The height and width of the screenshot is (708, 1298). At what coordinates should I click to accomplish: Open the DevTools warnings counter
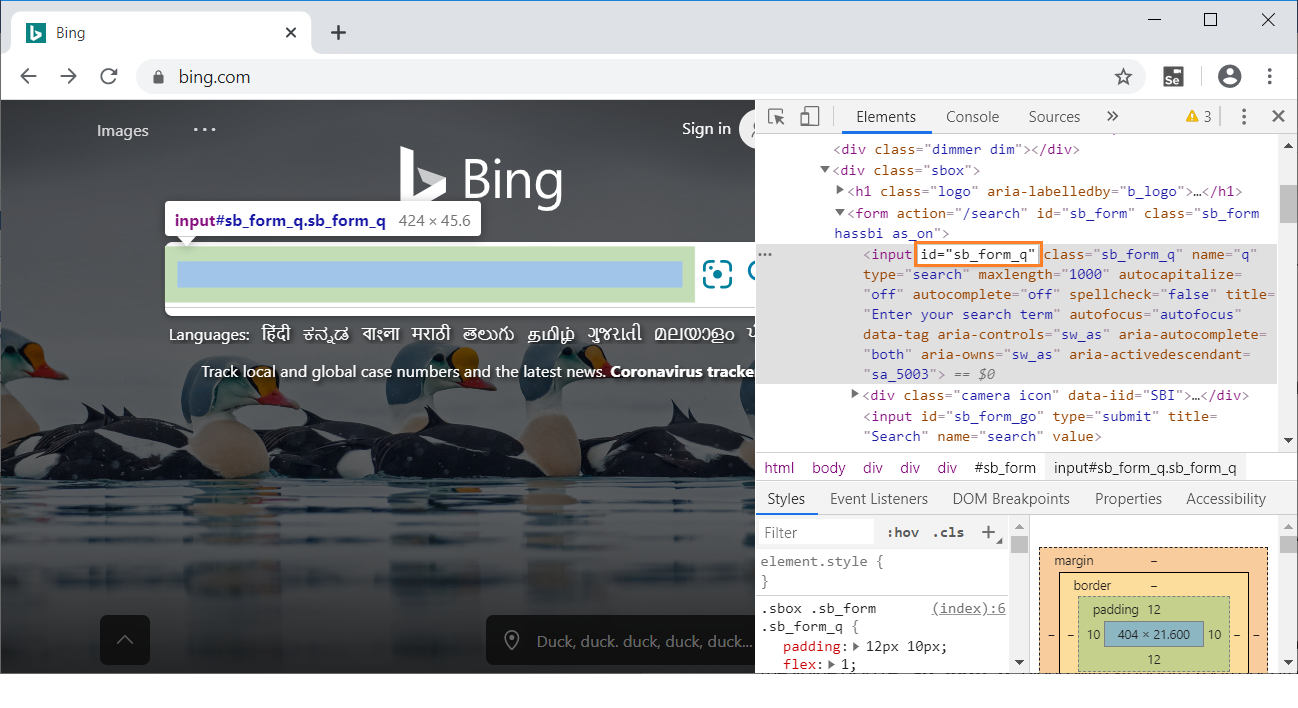click(x=1198, y=117)
